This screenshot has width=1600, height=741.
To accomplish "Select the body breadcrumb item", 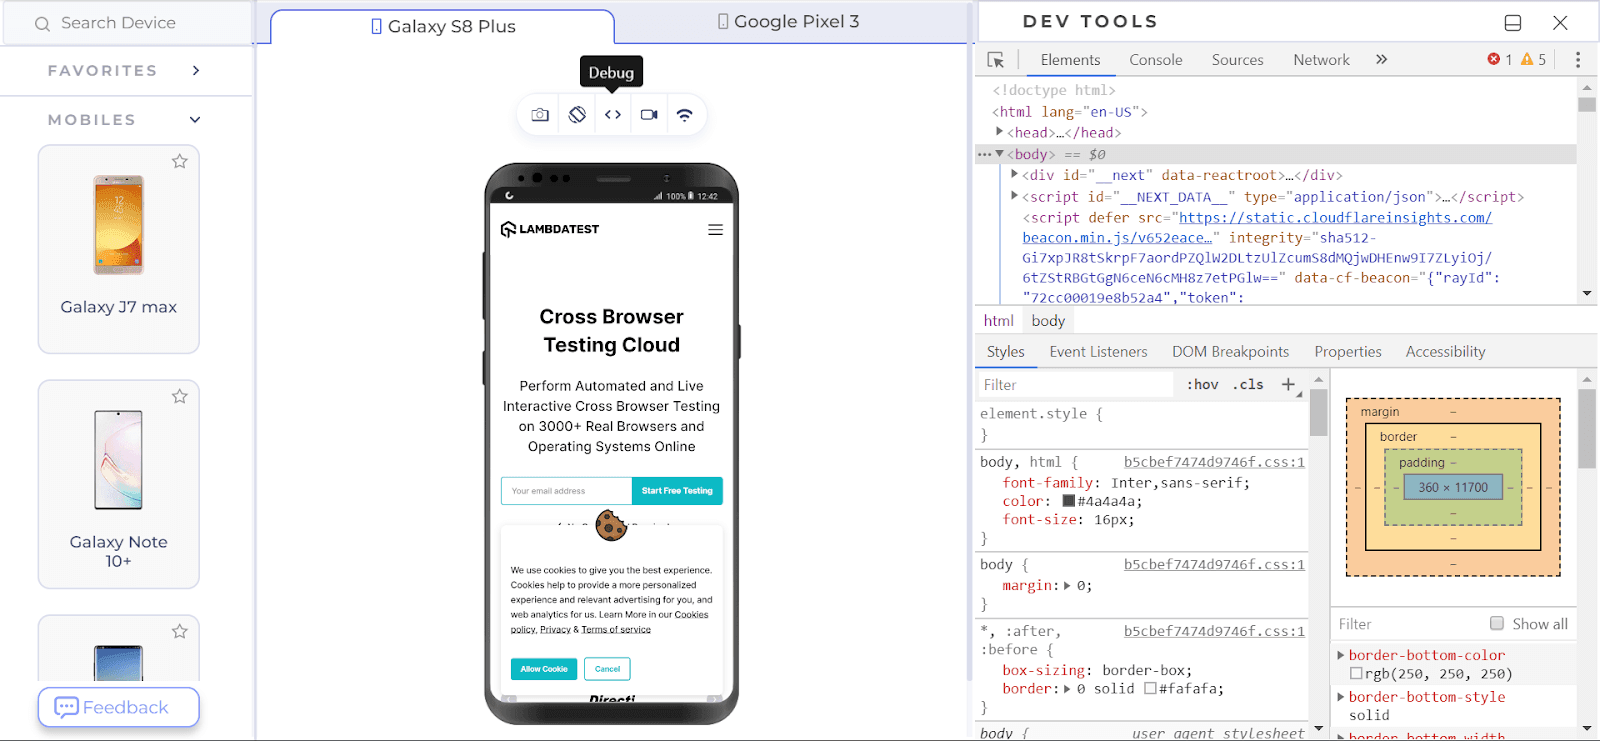I will click(1048, 321).
